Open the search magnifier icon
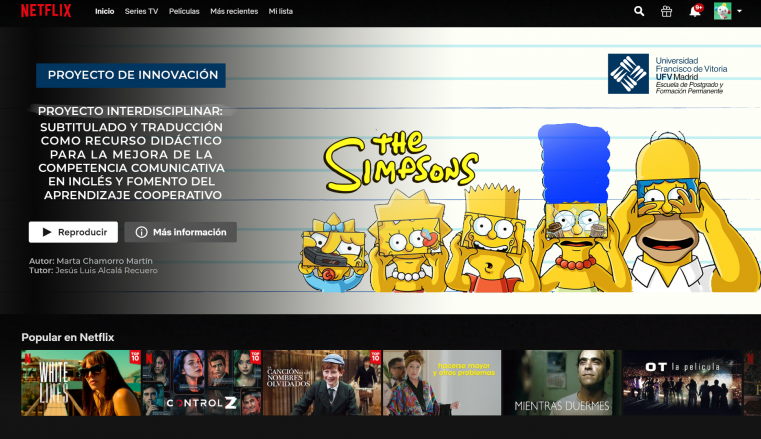This screenshot has width=761, height=439. 639,11
